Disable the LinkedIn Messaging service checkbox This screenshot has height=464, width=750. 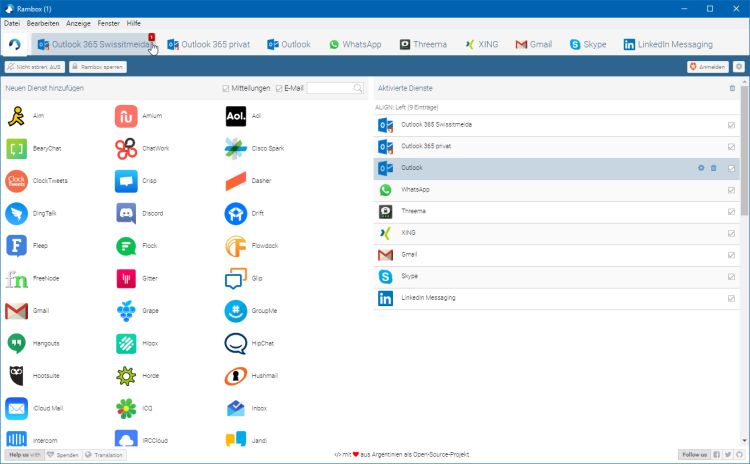731,298
